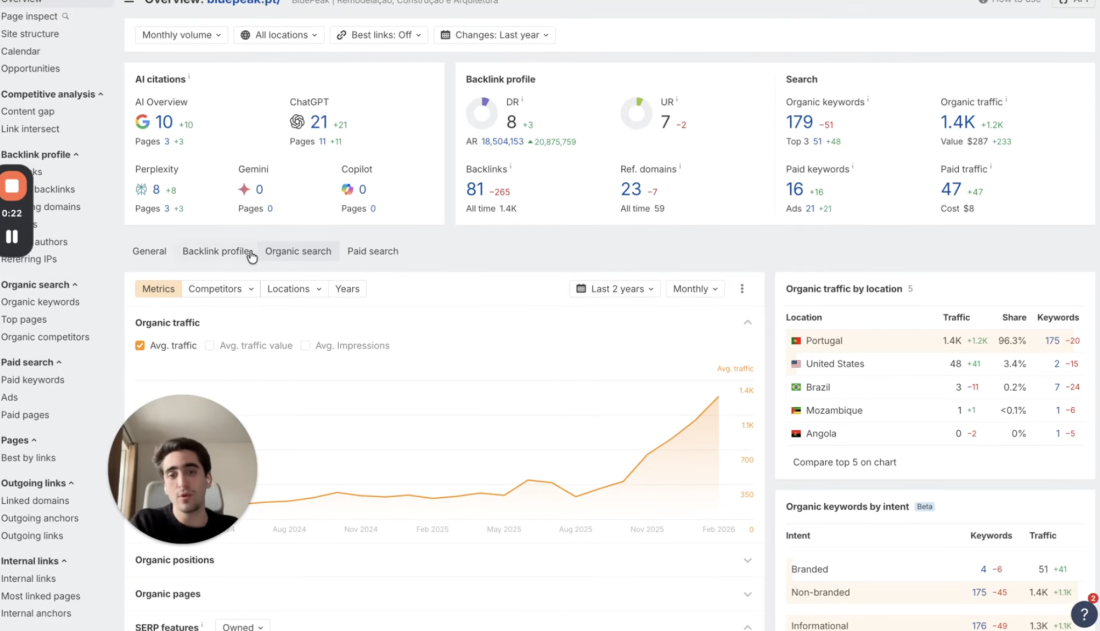Open the Owned dropdown under SERP features
The width and height of the screenshot is (1100, 631).
tap(242, 625)
